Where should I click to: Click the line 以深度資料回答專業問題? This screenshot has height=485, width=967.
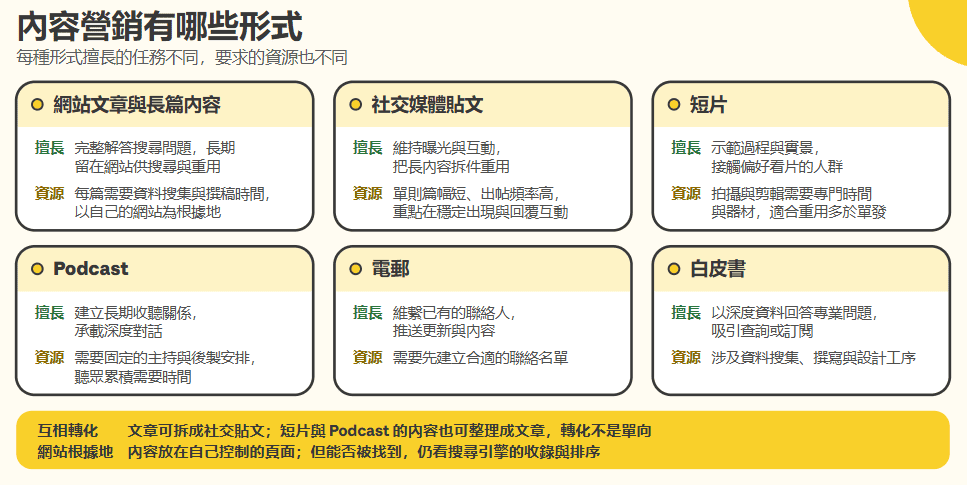pyautogui.click(x=791, y=313)
